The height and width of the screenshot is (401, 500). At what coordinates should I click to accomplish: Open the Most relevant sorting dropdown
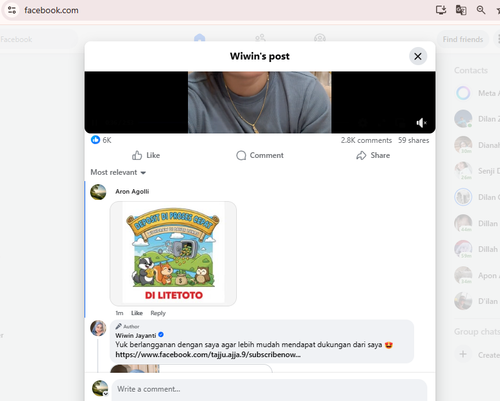tap(118, 172)
